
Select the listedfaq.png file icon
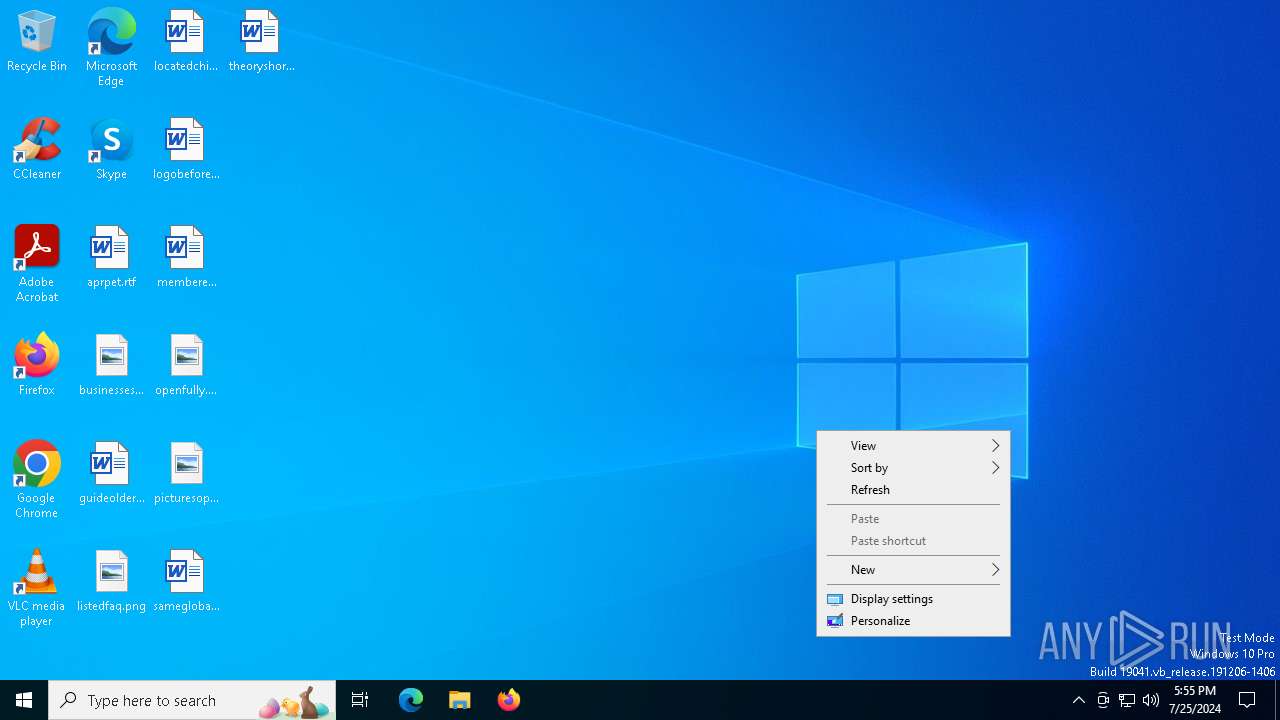pos(111,582)
